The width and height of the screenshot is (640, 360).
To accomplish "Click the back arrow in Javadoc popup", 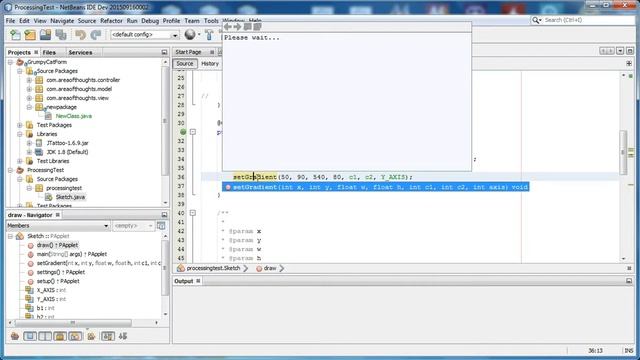I will click(228, 27).
